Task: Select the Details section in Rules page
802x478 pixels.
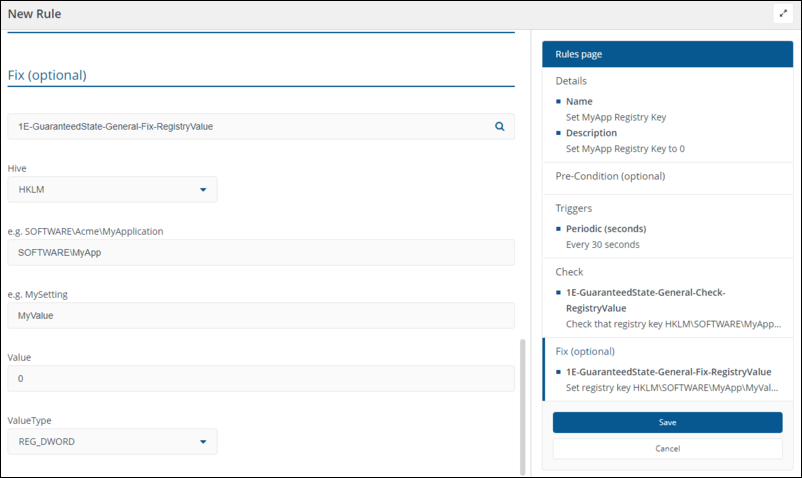Action: [x=571, y=81]
